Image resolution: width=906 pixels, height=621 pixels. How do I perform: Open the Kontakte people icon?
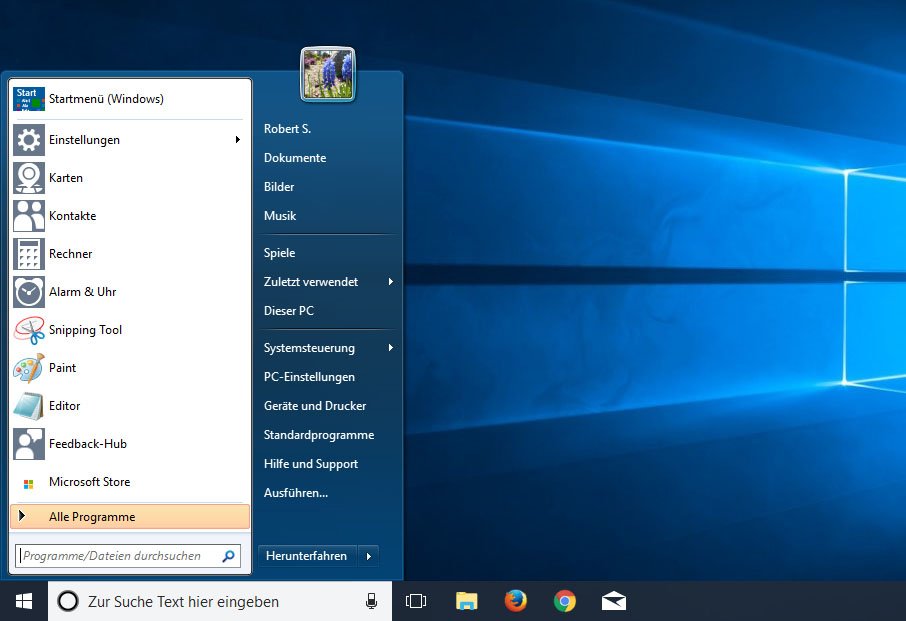tap(29, 216)
